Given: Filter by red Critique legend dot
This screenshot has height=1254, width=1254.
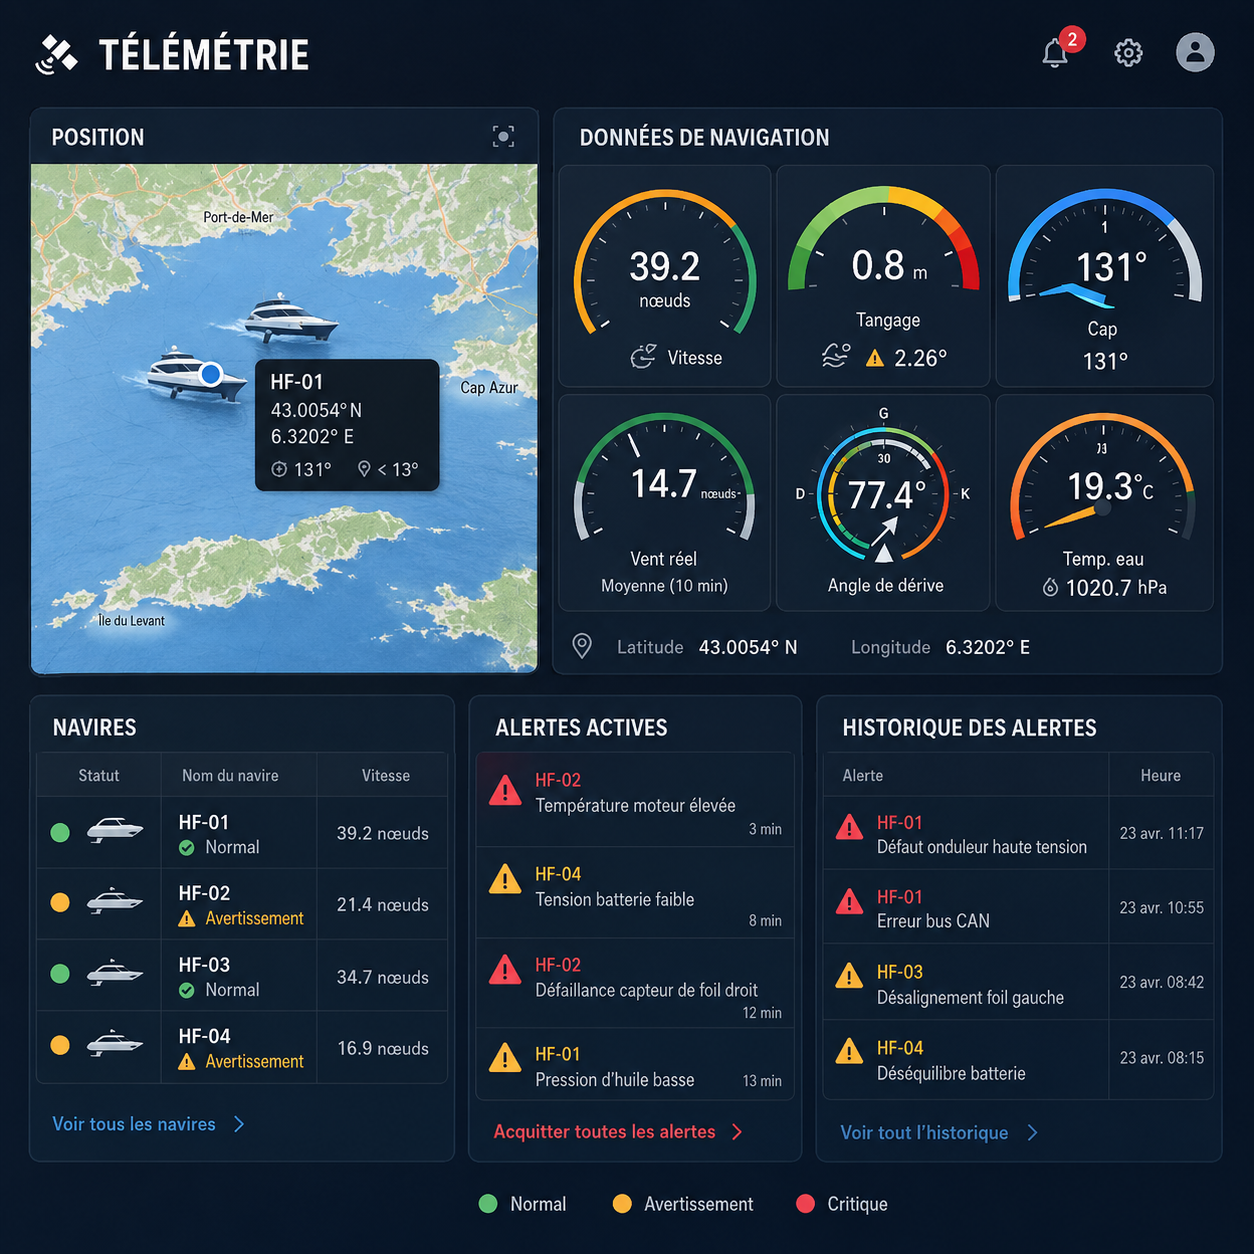Looking at the screenshot, I should click(805, 1204).
